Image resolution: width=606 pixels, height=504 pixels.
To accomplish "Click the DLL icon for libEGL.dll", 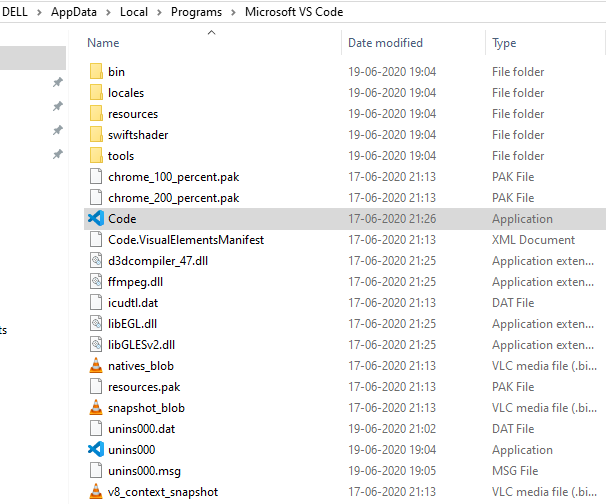I will click(x=96, y=324).
